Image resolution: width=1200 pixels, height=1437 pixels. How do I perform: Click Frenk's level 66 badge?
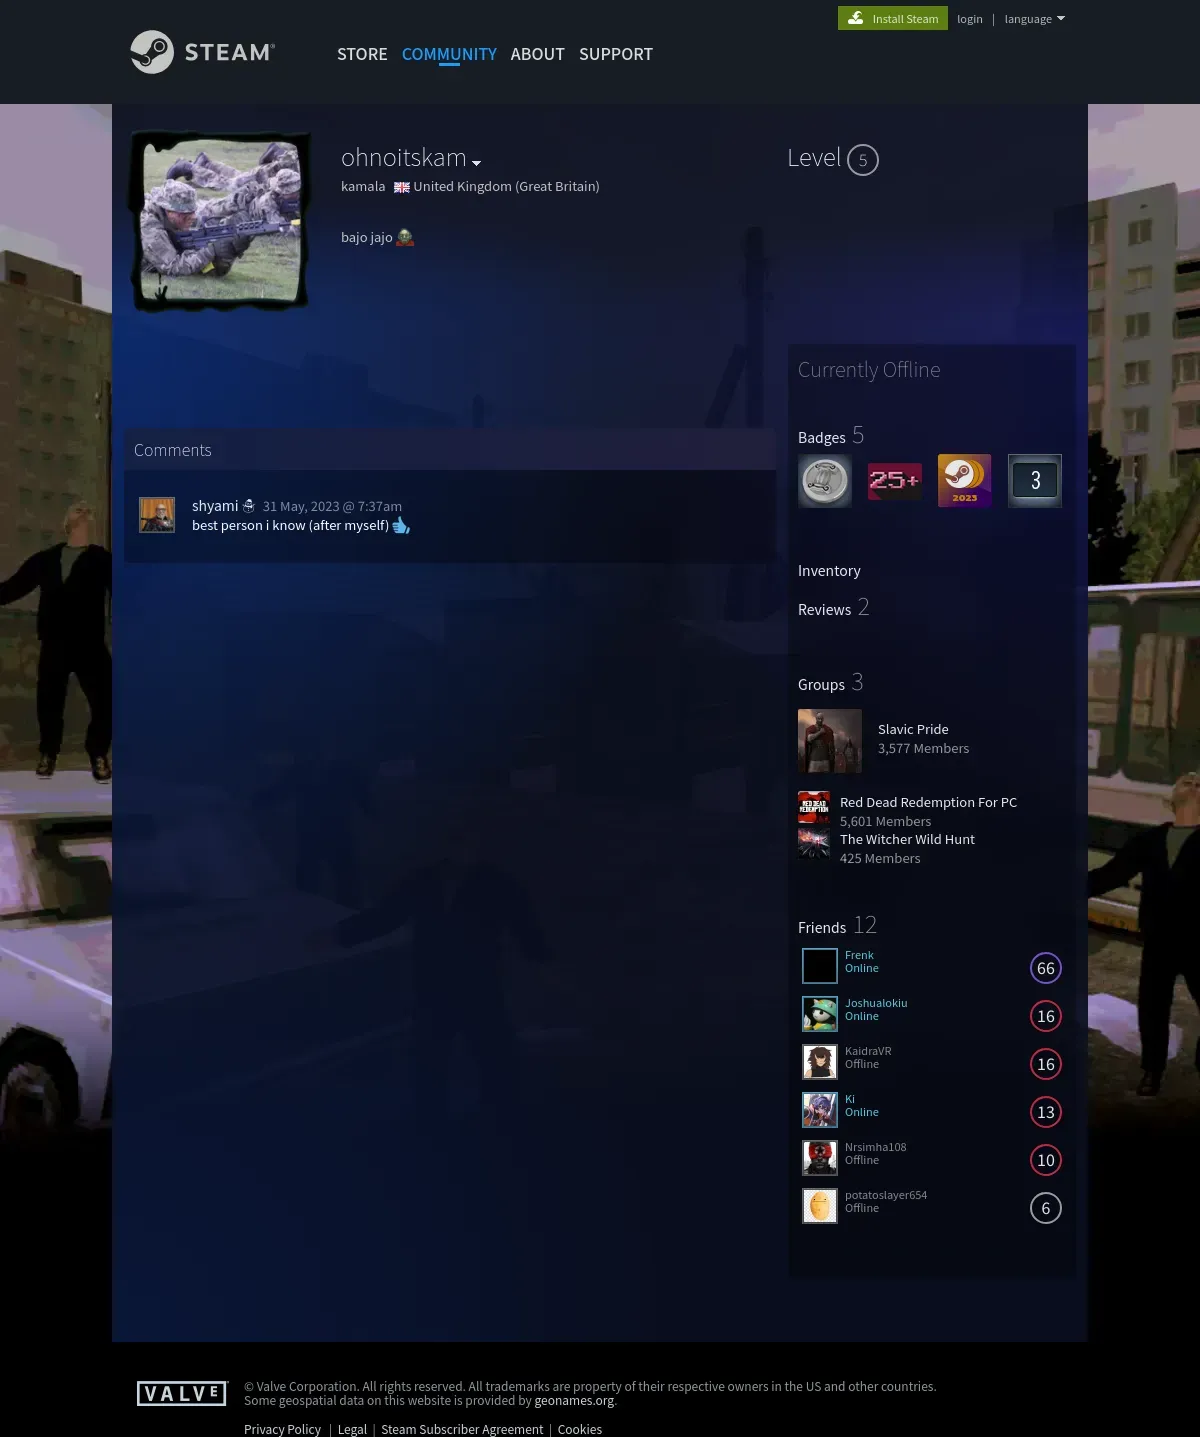coord(1046,968)
